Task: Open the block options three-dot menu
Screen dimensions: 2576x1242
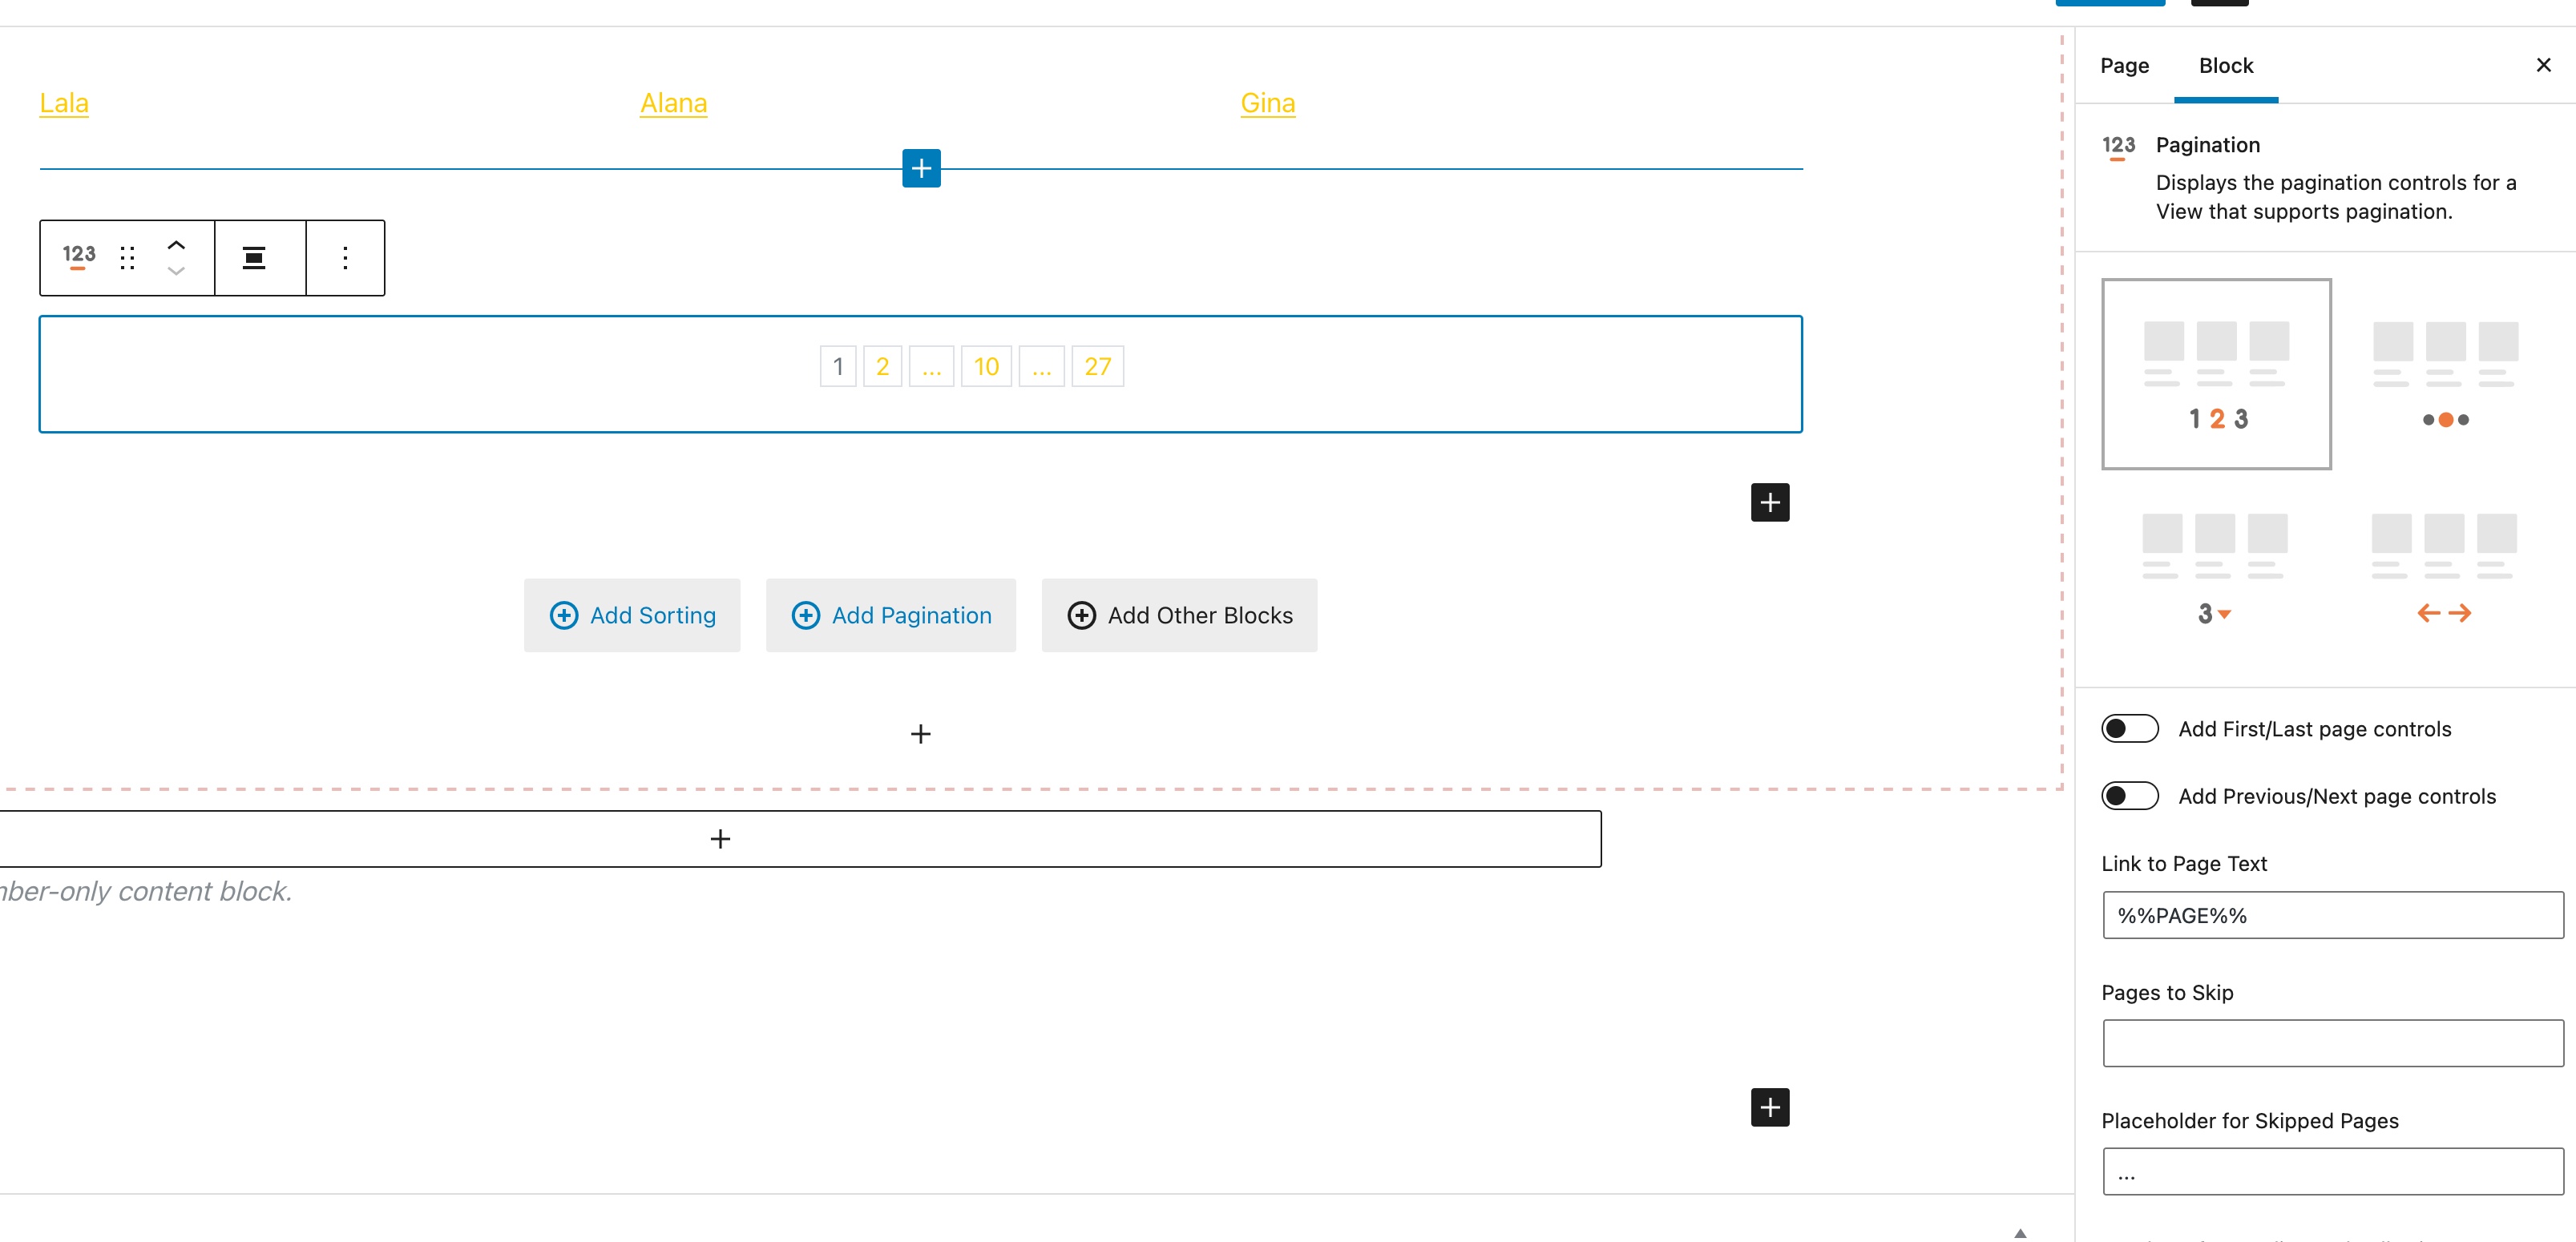Action: (x=345, y=258)
